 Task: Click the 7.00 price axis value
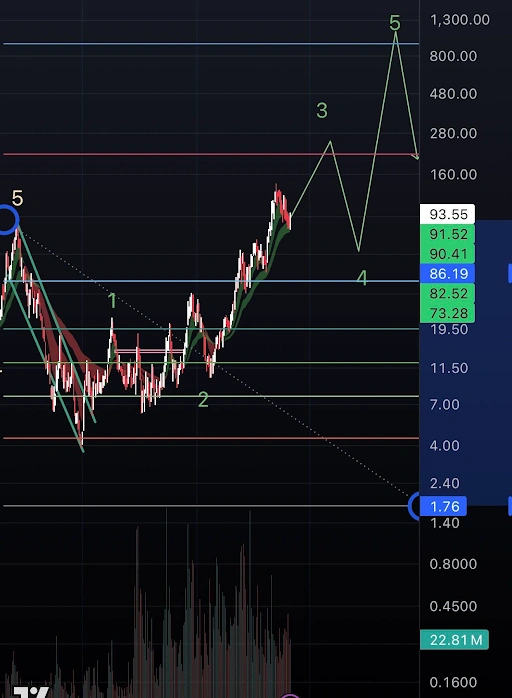point(444,405)
